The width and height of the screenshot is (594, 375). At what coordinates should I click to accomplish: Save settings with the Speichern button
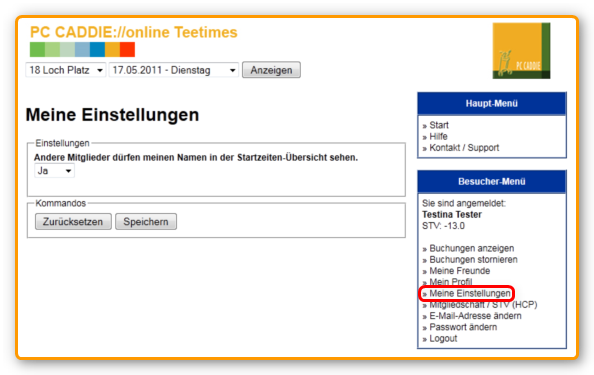click(x=146, y=222)
